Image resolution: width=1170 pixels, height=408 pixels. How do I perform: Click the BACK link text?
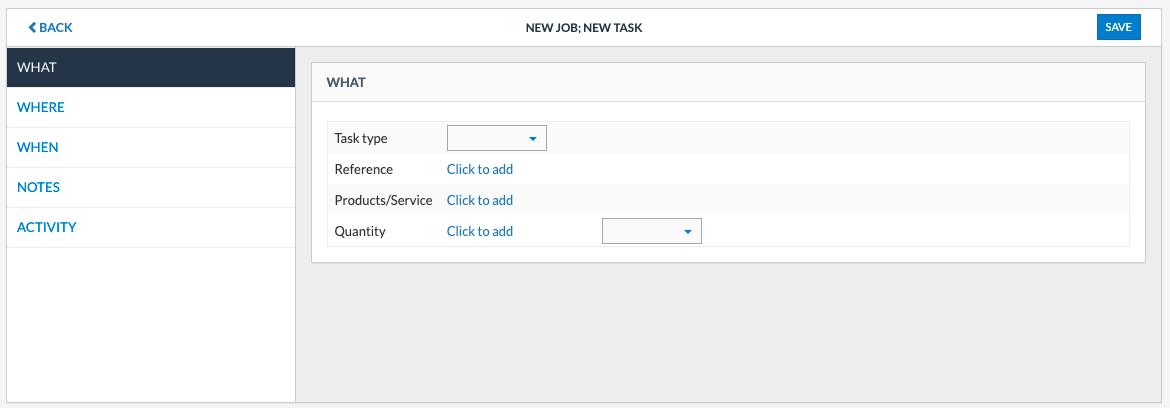click(x=55, y=28)
